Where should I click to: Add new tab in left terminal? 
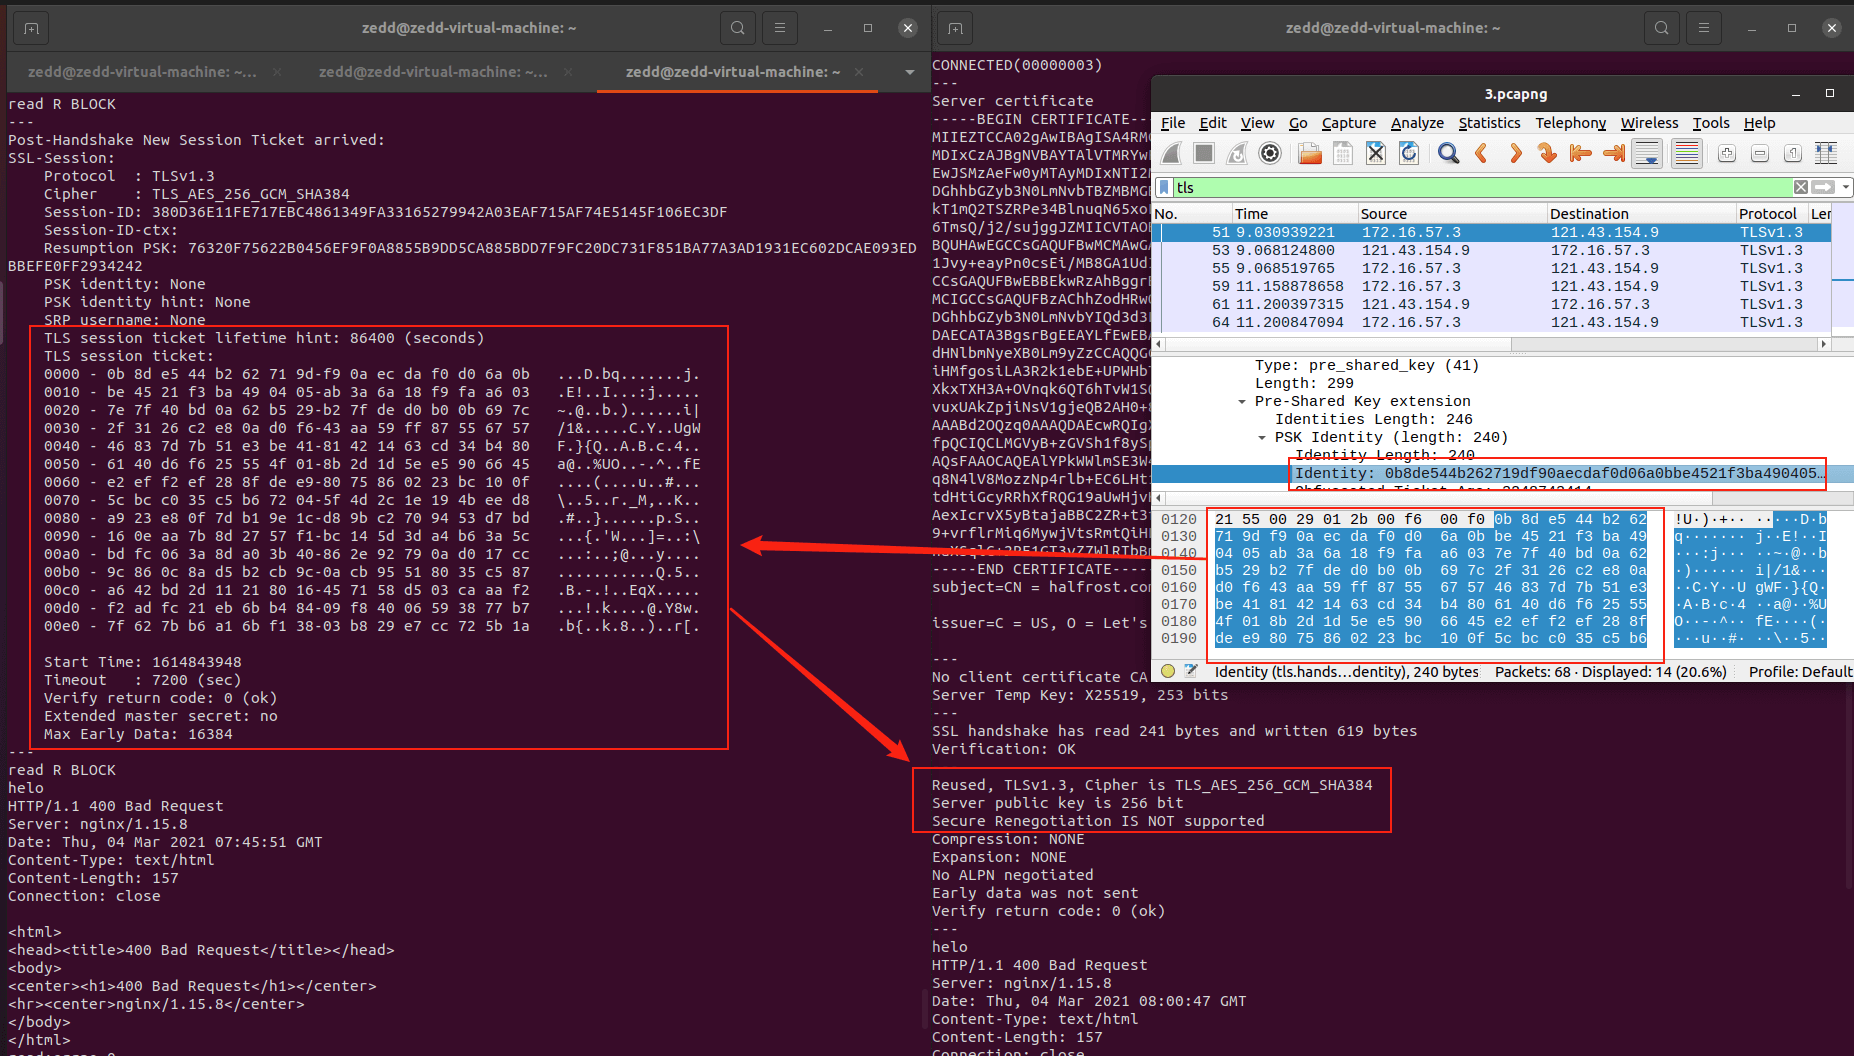coord(31,28)
